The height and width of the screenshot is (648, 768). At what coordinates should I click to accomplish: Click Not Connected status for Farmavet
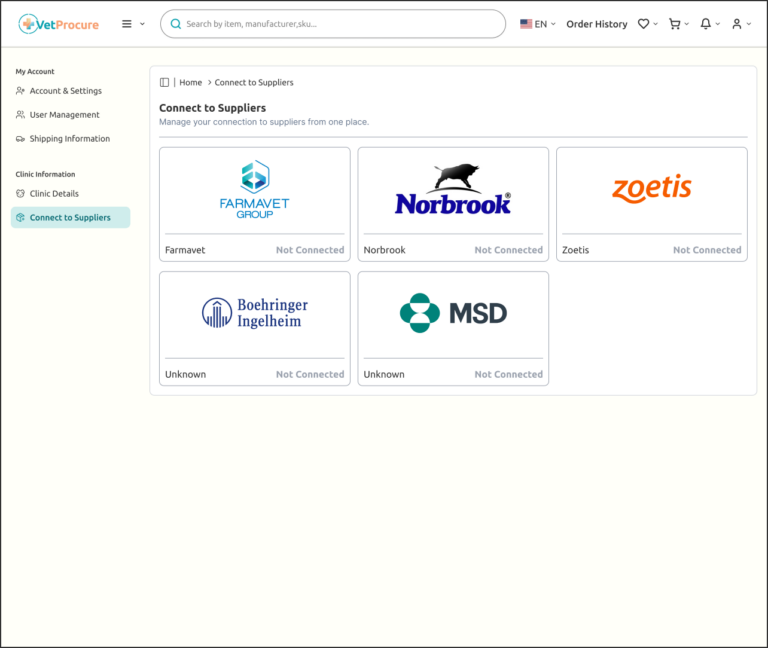point(310,250)
